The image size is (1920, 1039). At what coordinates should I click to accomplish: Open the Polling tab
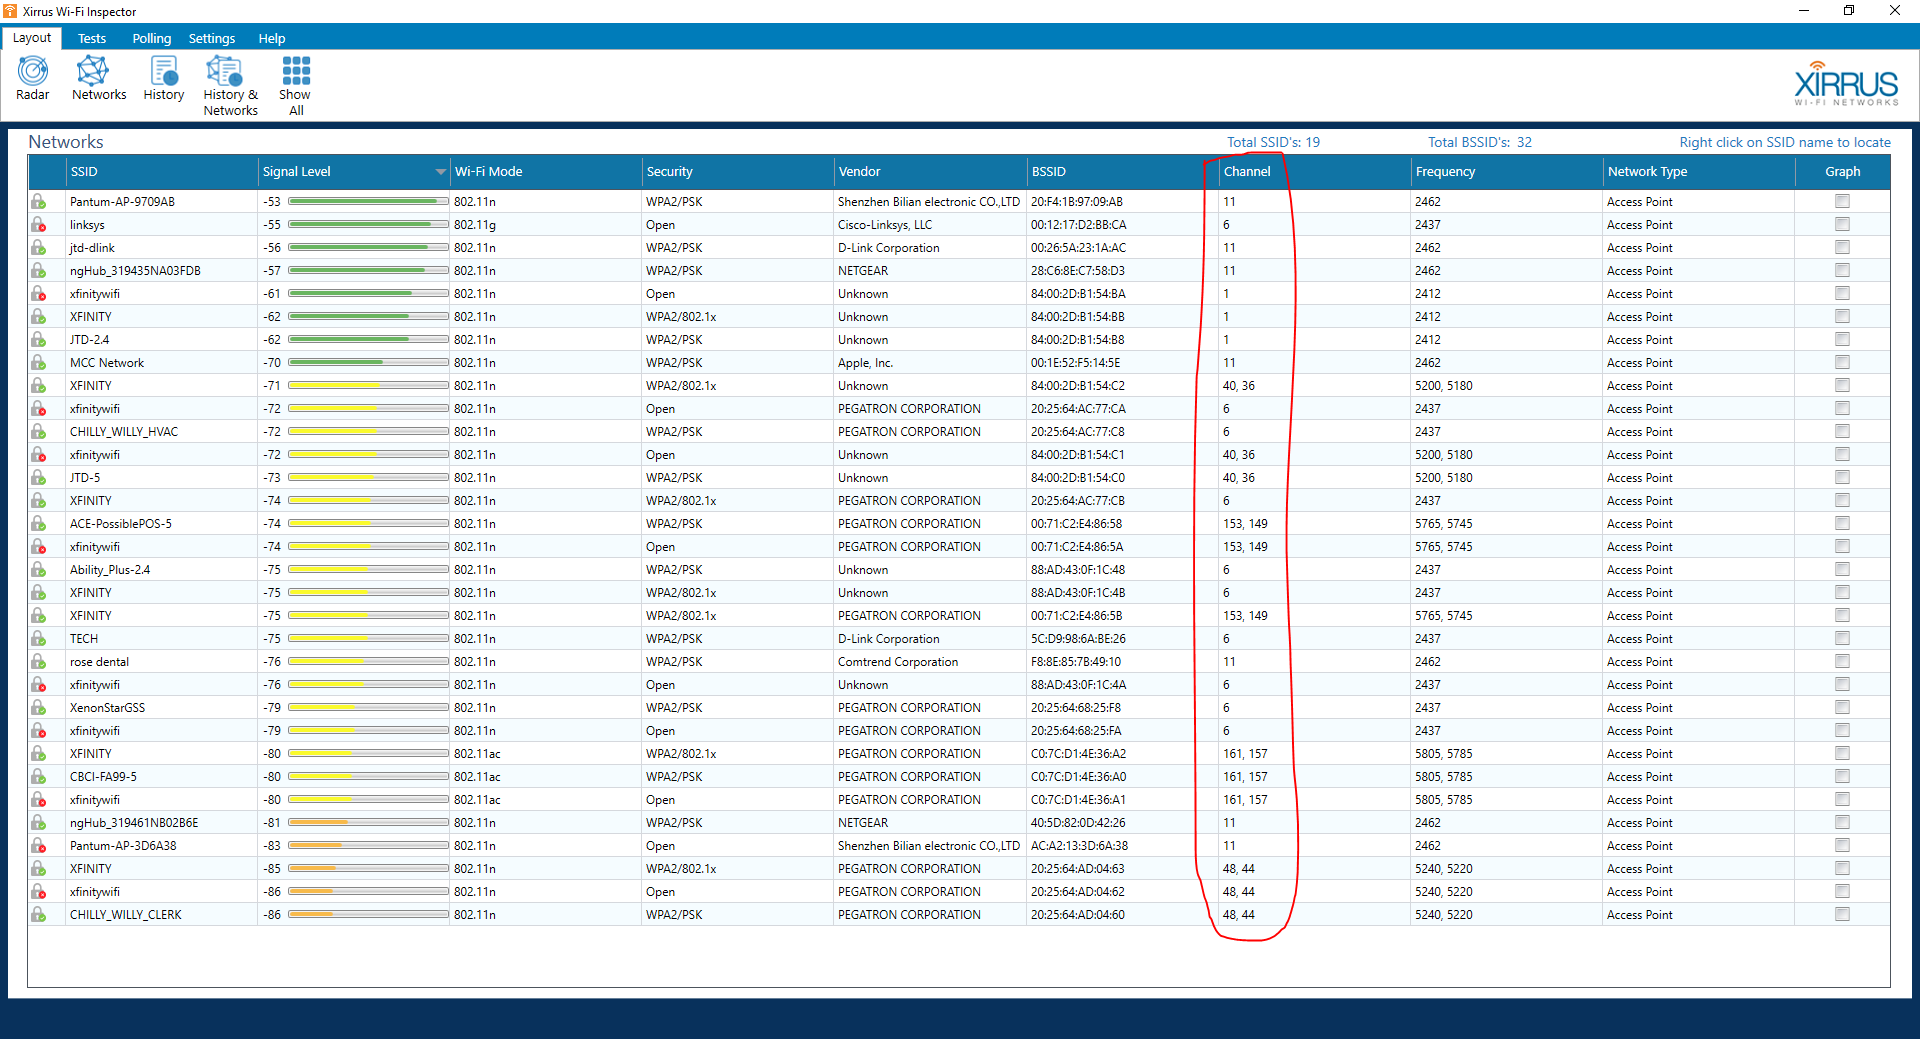coord(152,38)
